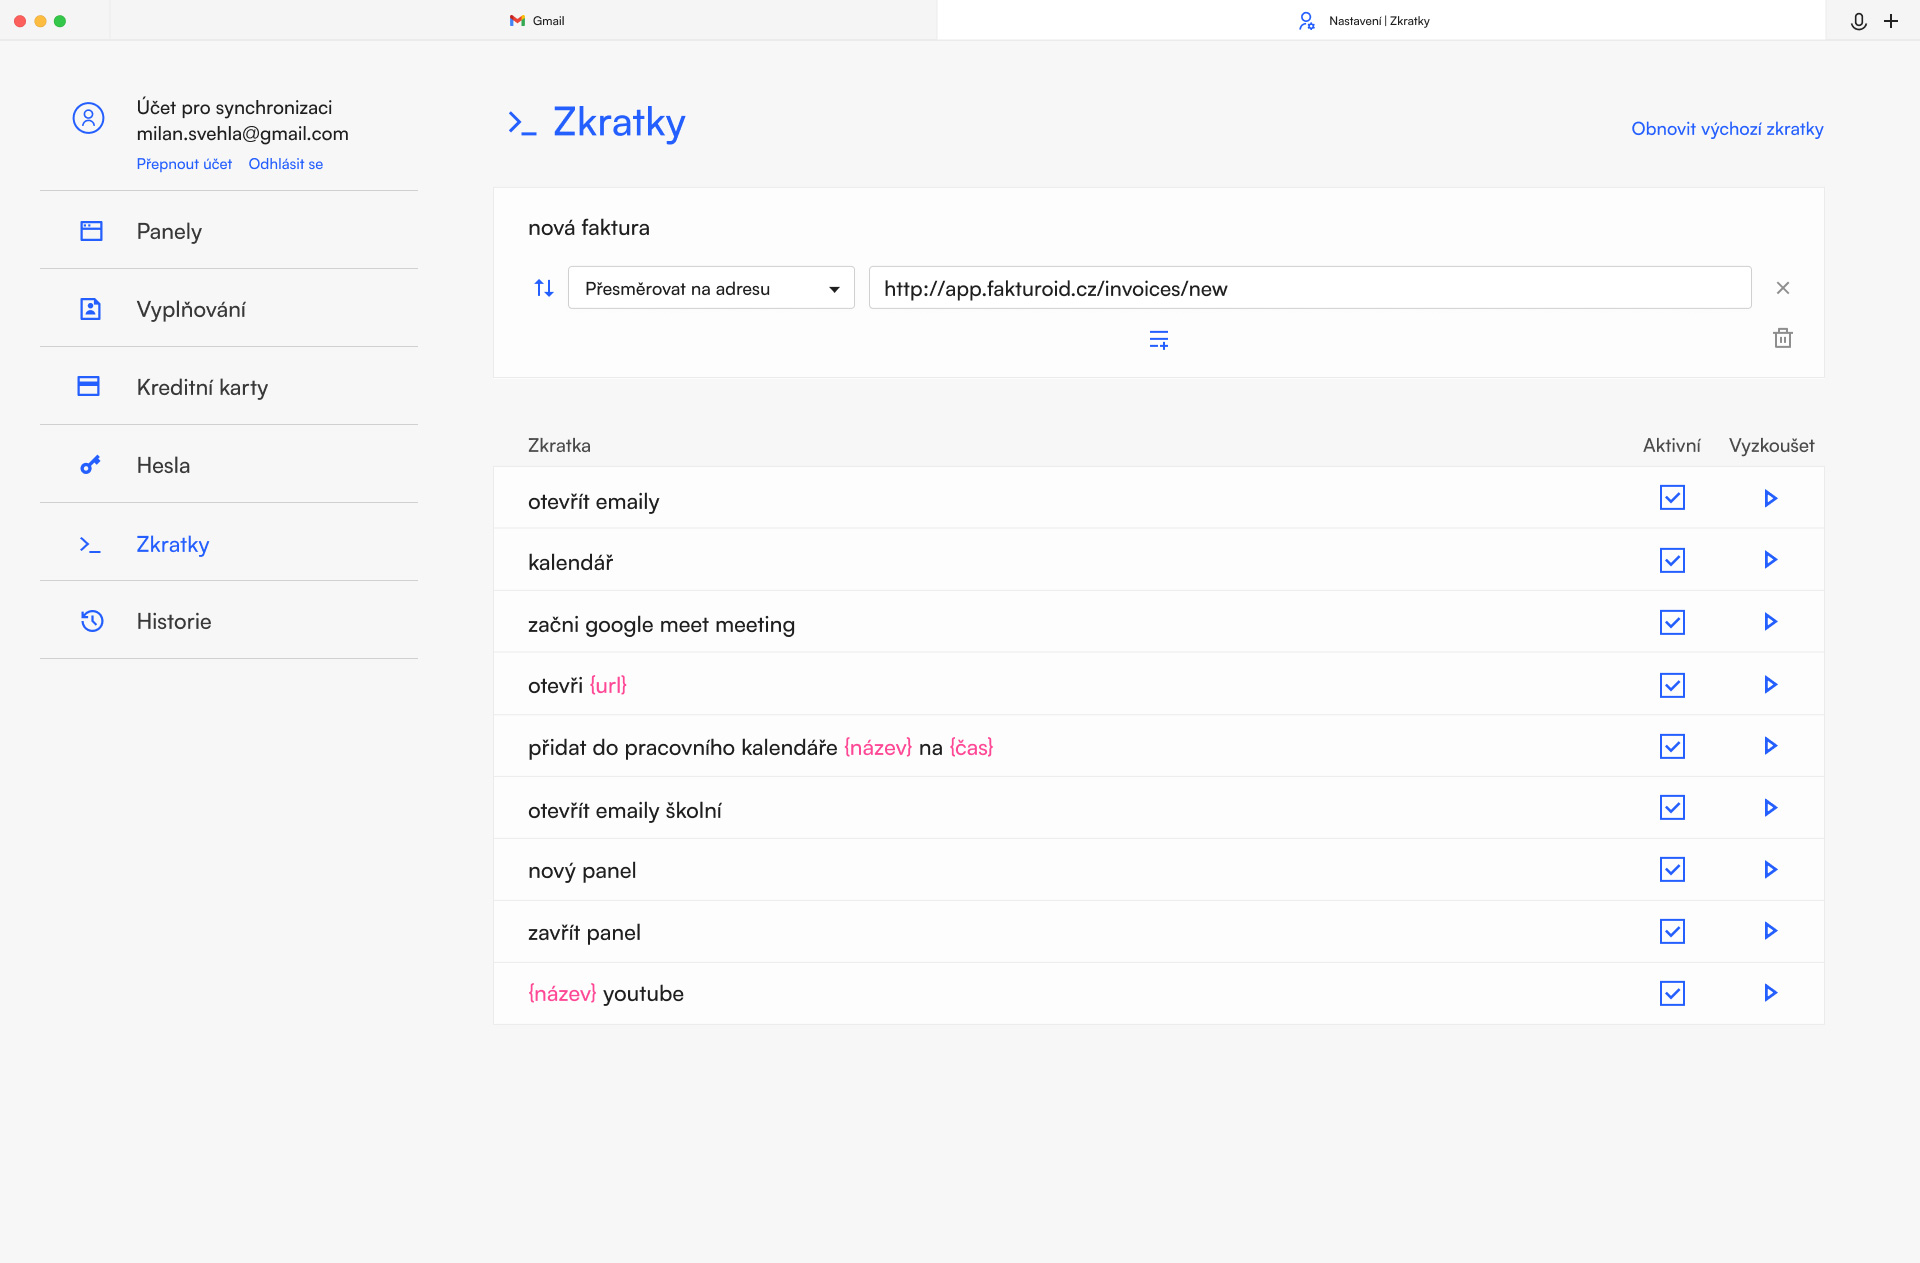Image resolution: width=1920 pixels, height=1263 pixels.
Task: Delete shortcut with the trash icon
Action: pyautogui.click(x=1782, y=338)
